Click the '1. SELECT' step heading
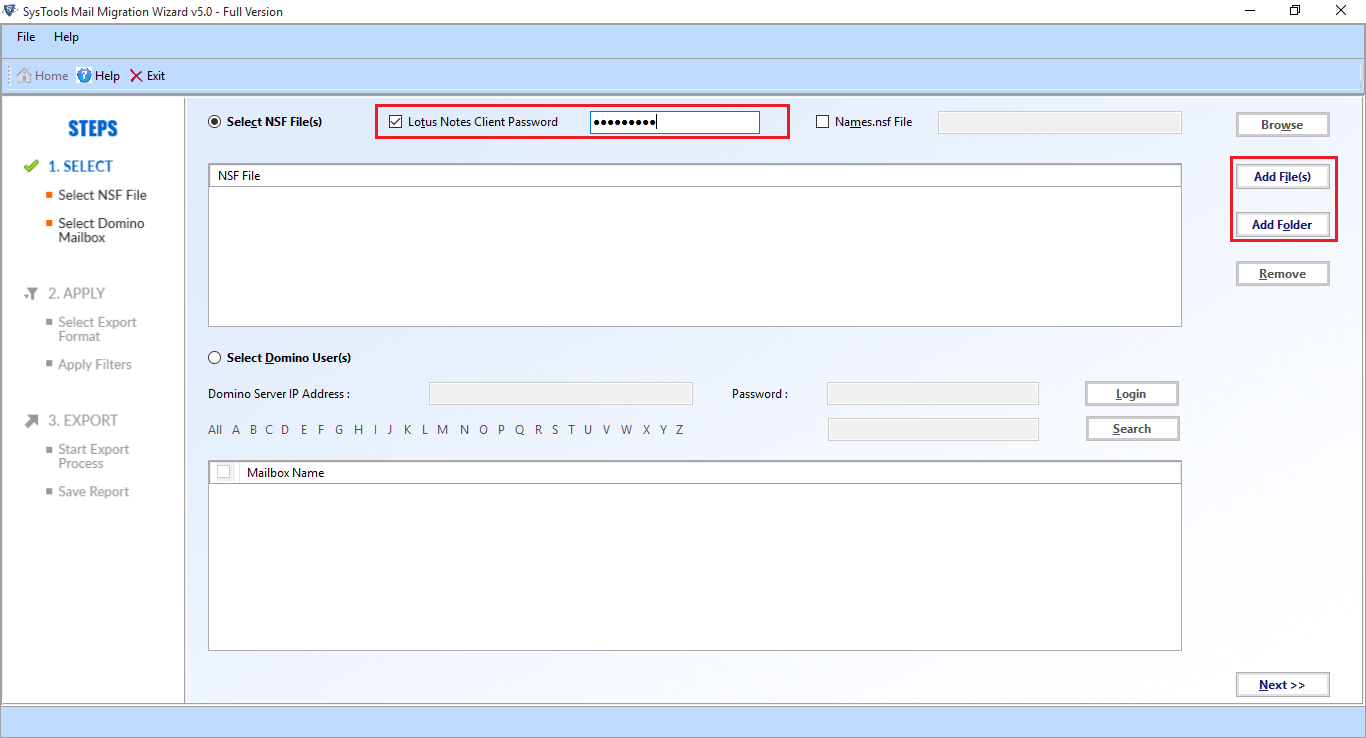The height and width of the screenshot is (738, 1366). [80, 166]
